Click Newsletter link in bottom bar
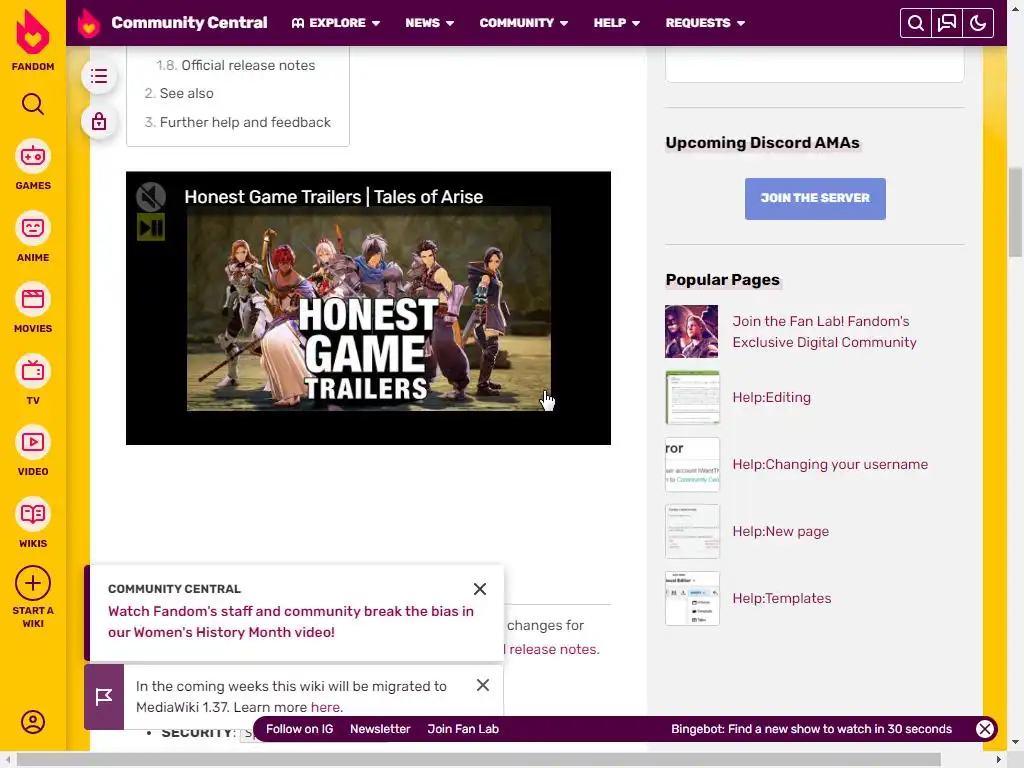Screen dimensions: 1024x768 click(380, 729)
